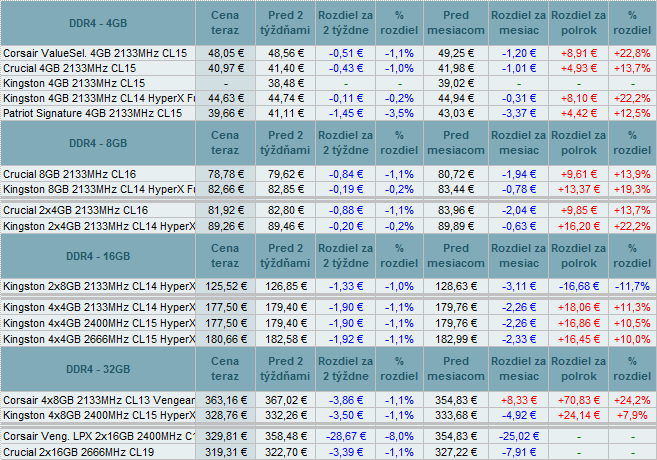Click the +70,83 € half-year difference
Image resolution: width=657 pixels, height=460 pixels.
pos(579,401)
